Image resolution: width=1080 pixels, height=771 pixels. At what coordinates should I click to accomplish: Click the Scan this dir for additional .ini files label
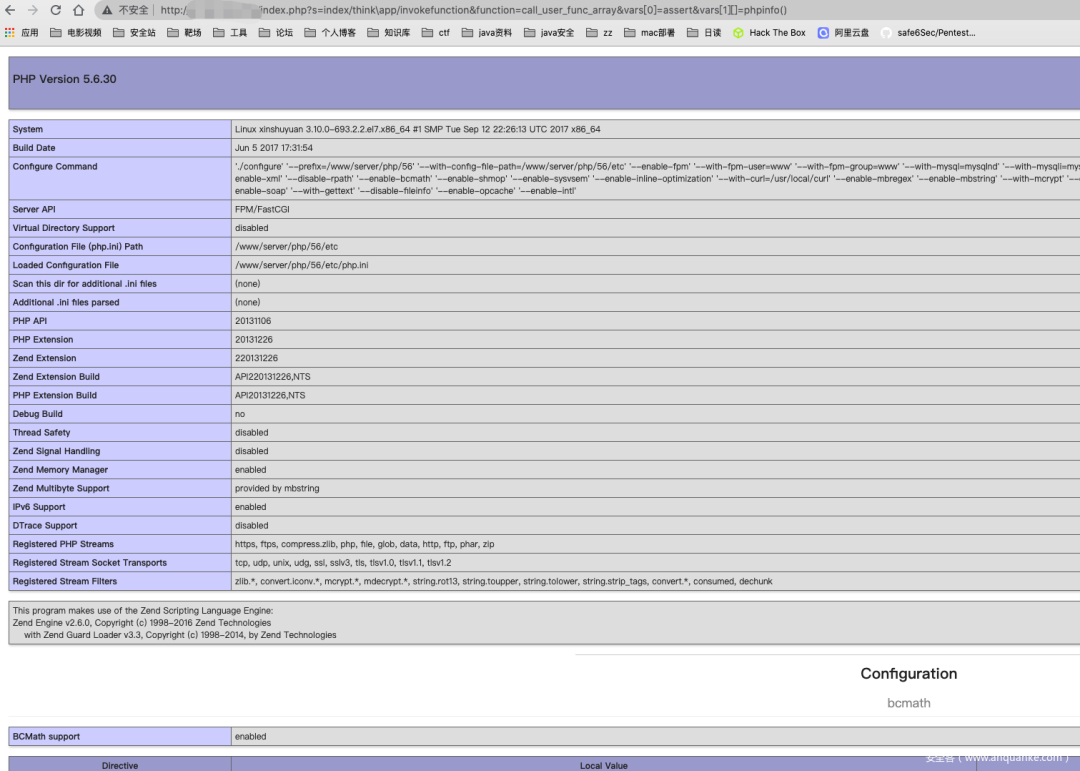point(85,284)
